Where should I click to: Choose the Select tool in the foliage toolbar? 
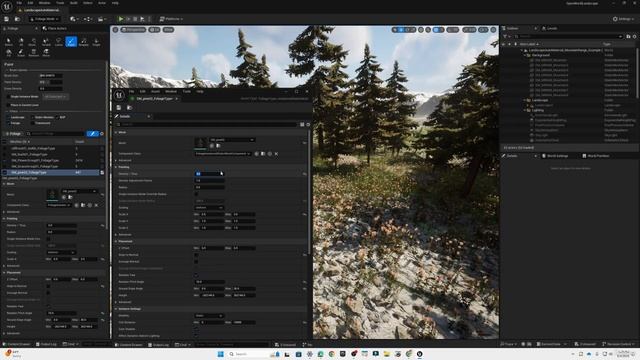pos(9,42)
